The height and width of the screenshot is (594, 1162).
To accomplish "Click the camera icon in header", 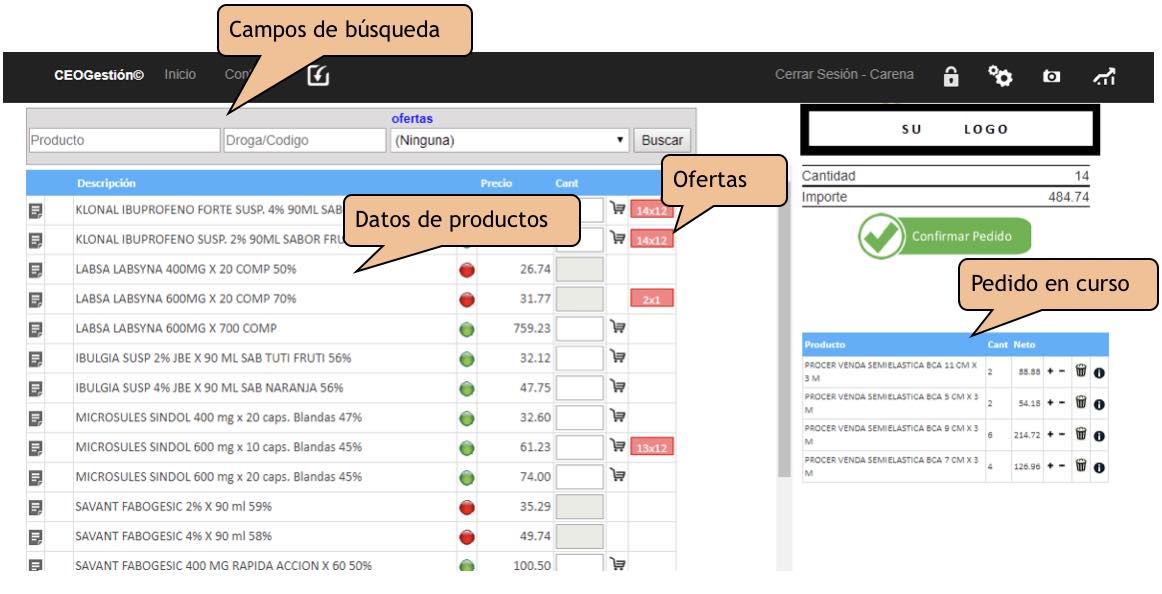I will [x=1051, y=76].
